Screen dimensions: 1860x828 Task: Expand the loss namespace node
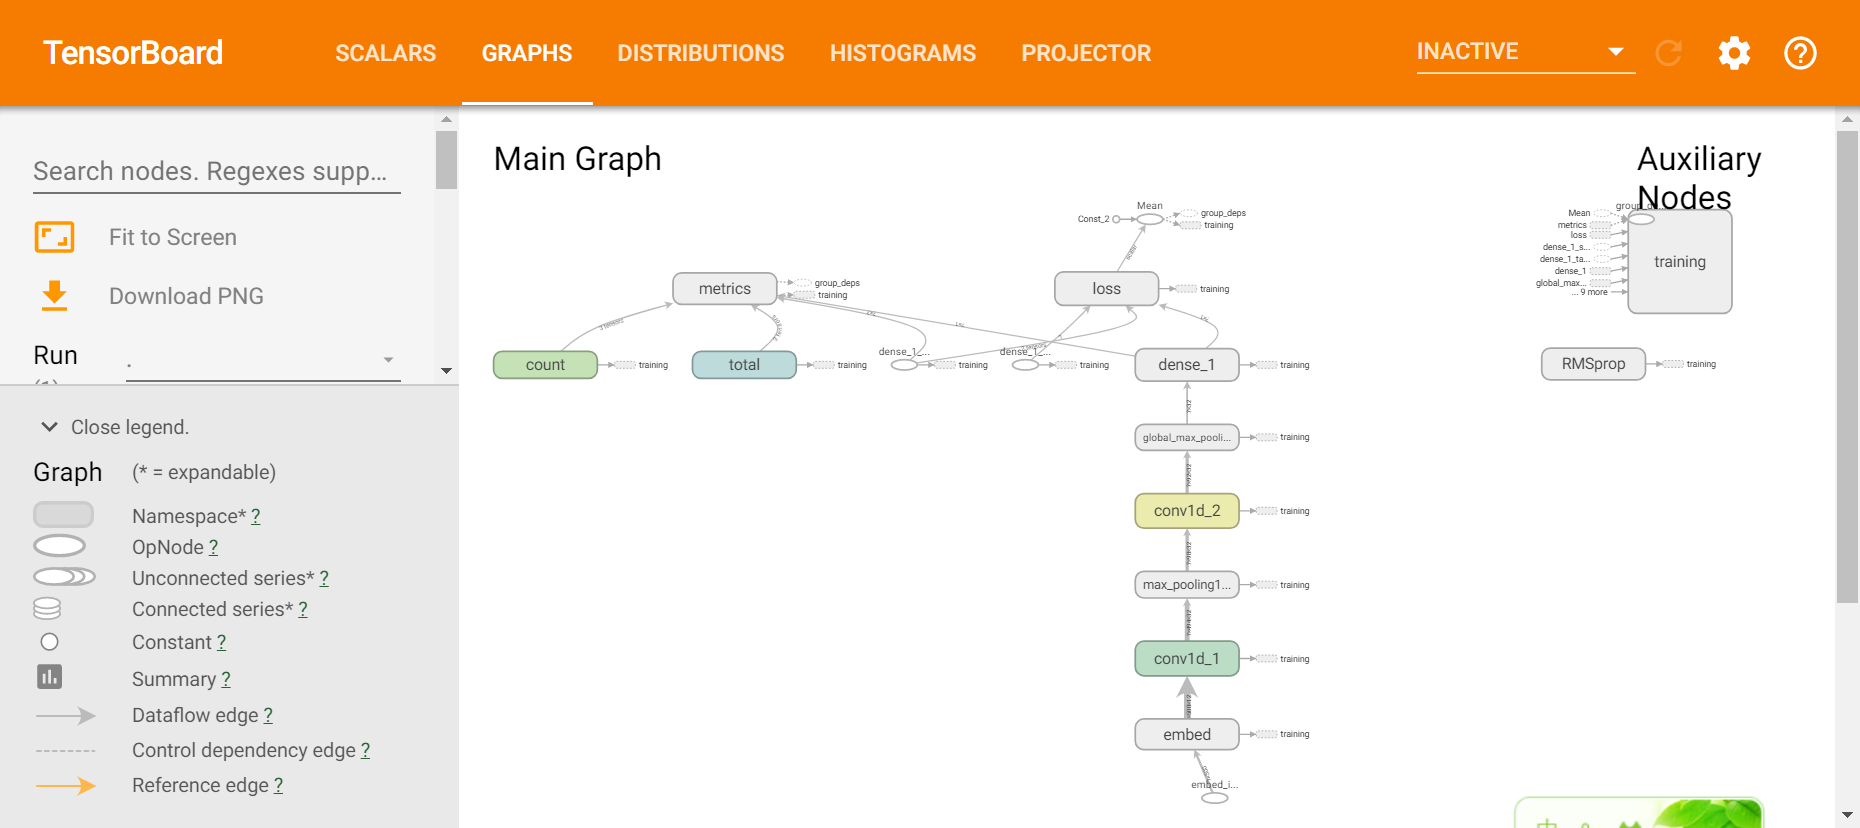pyautogui.click(x=1107, y=288)
